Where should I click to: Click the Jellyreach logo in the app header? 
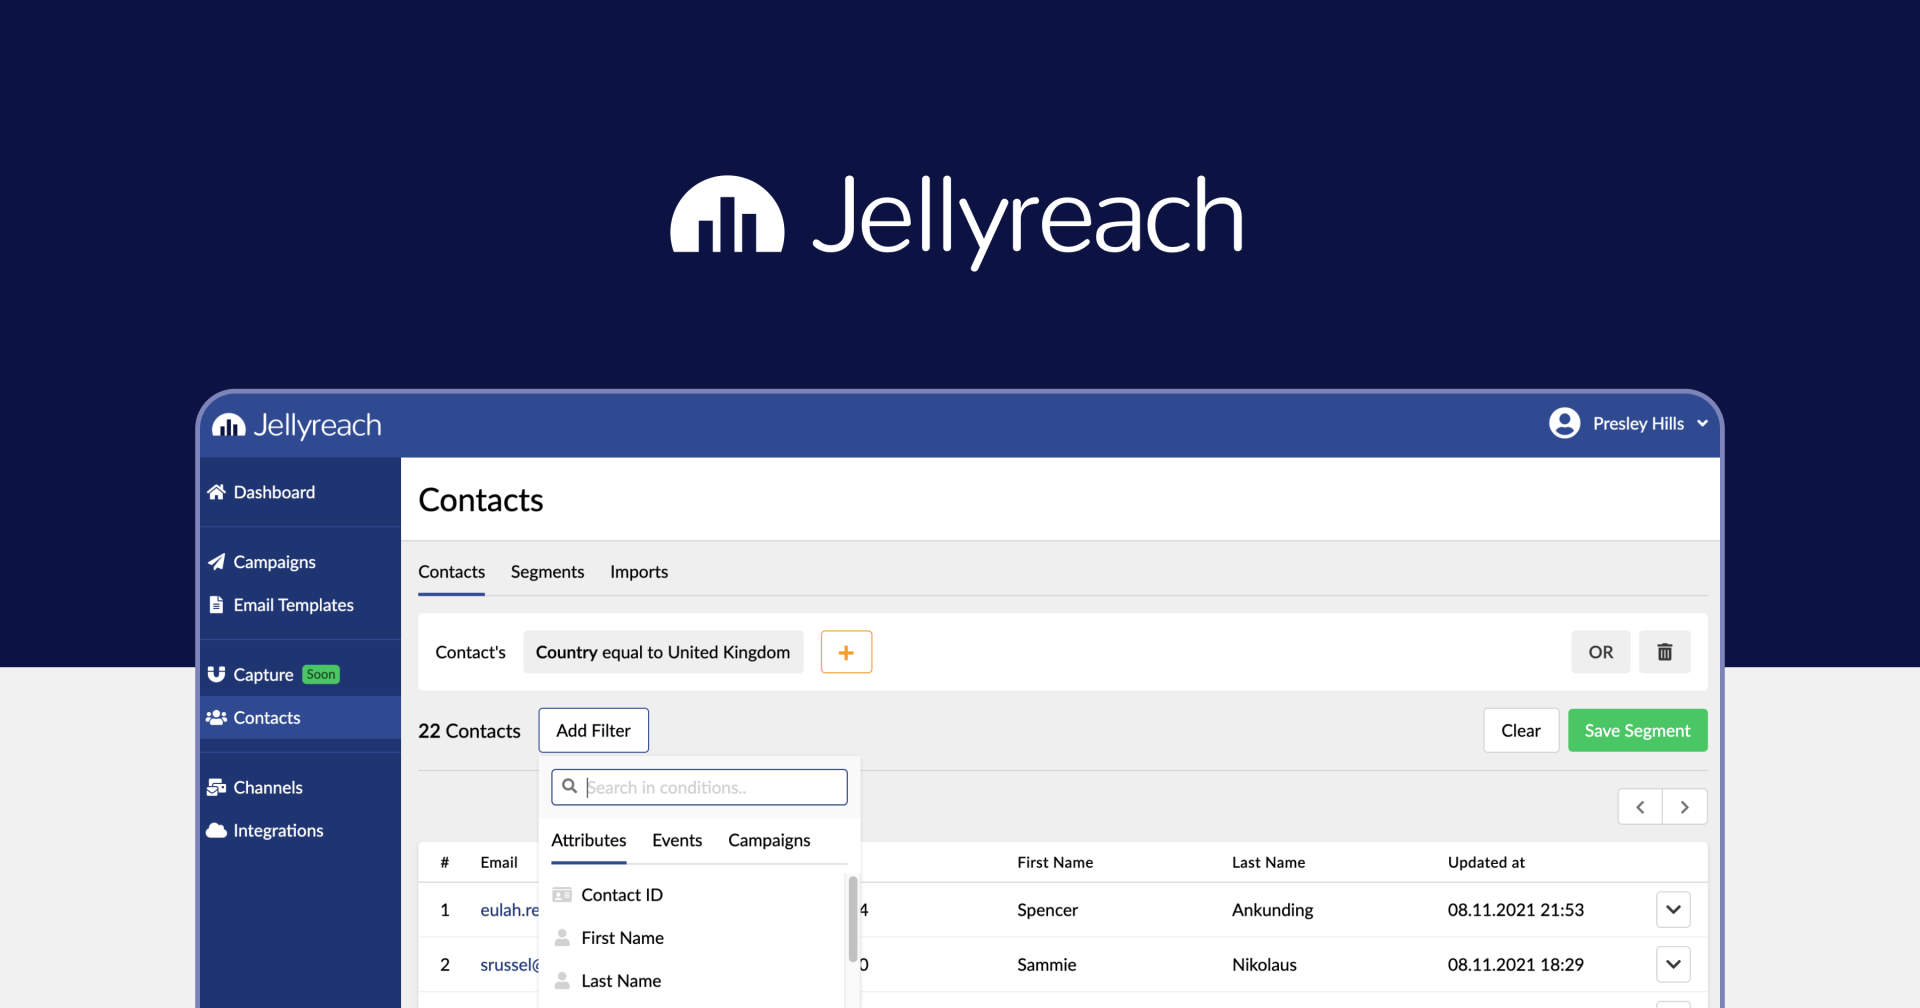(297, 425)
